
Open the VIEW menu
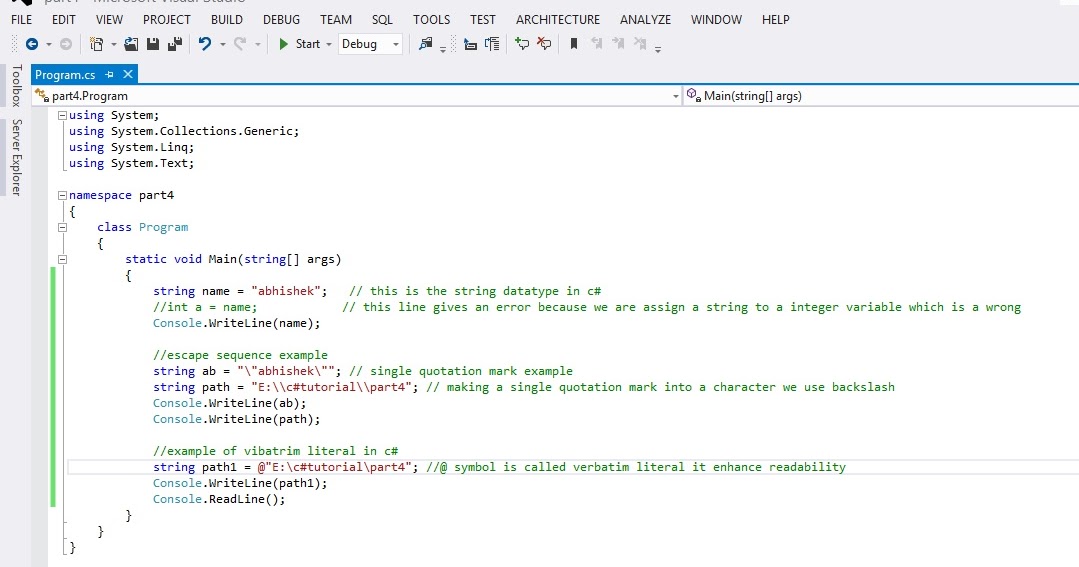click(109, 20)
